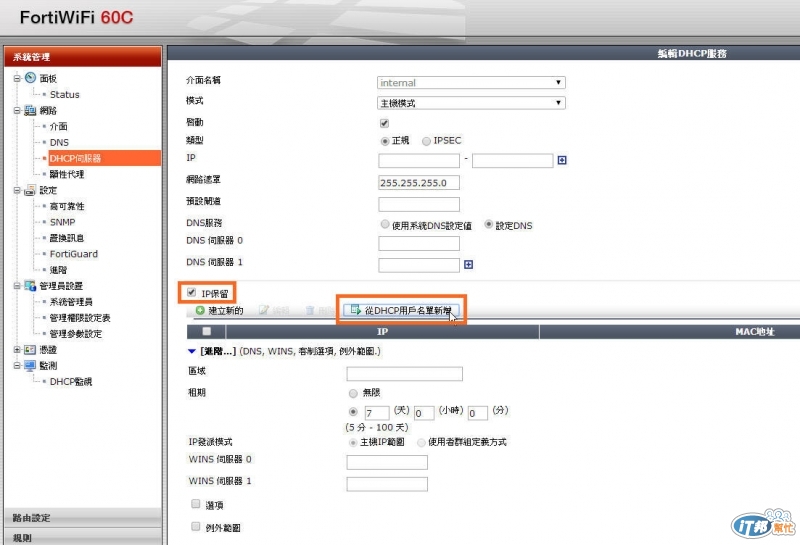Toggle the 例外範圍 checkbox
Screen dimensions: 800x545
click(x=195, y=526)
